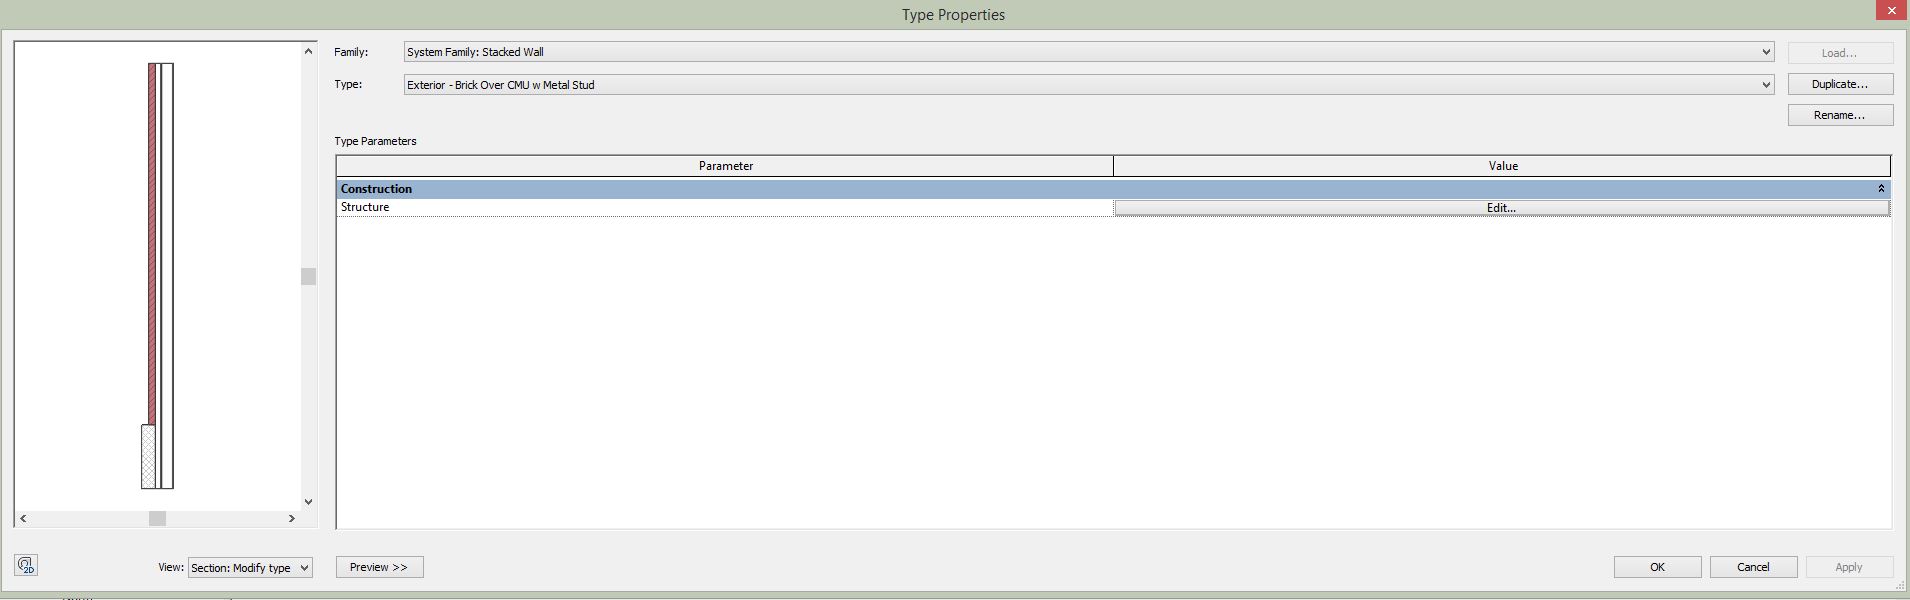
Task: Open the View section dropdown
Action: (x=250, y=567)
